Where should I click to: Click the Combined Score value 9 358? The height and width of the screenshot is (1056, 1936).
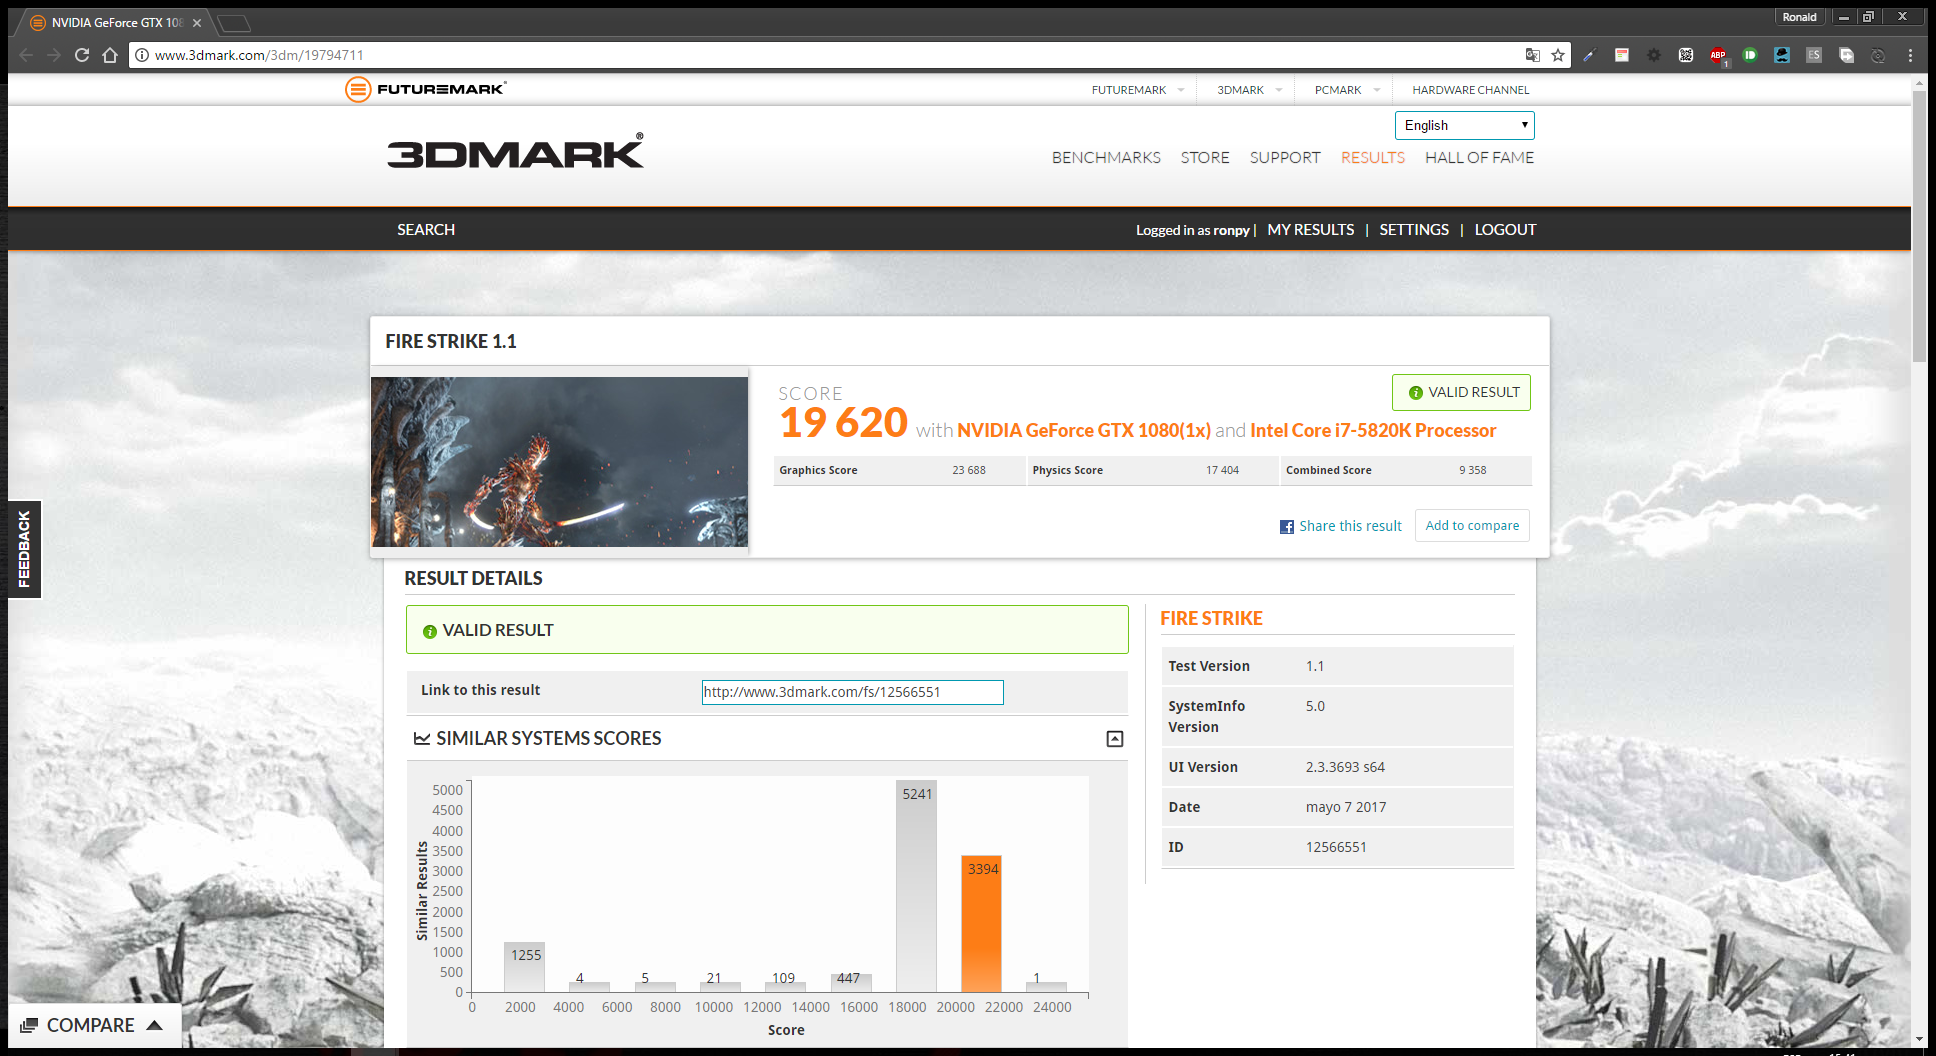coord(1472,471)
